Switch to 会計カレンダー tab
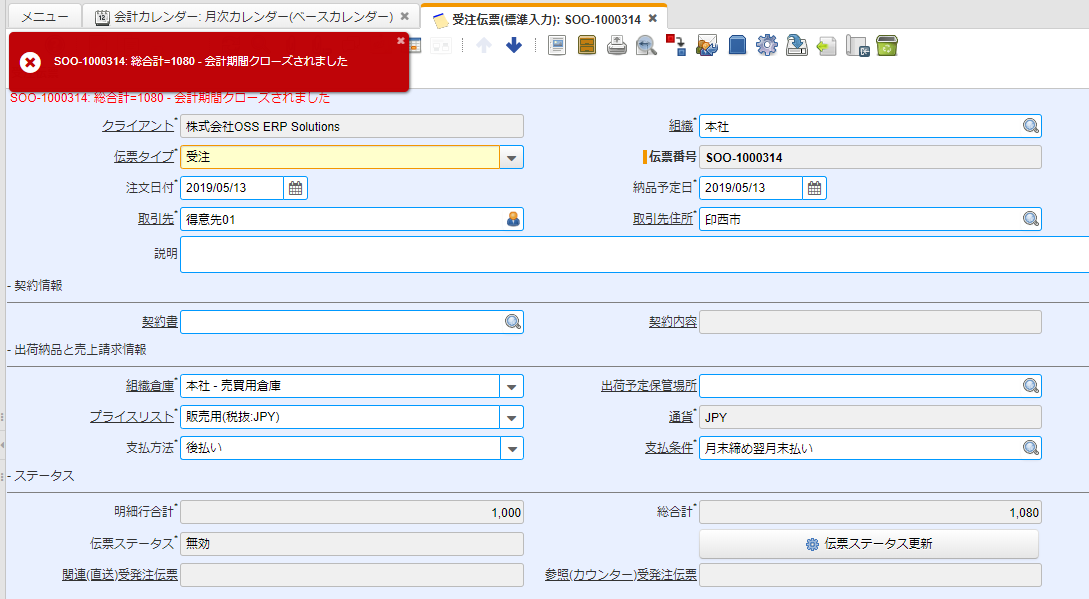 pyautogui.click(x=251, y=17)
